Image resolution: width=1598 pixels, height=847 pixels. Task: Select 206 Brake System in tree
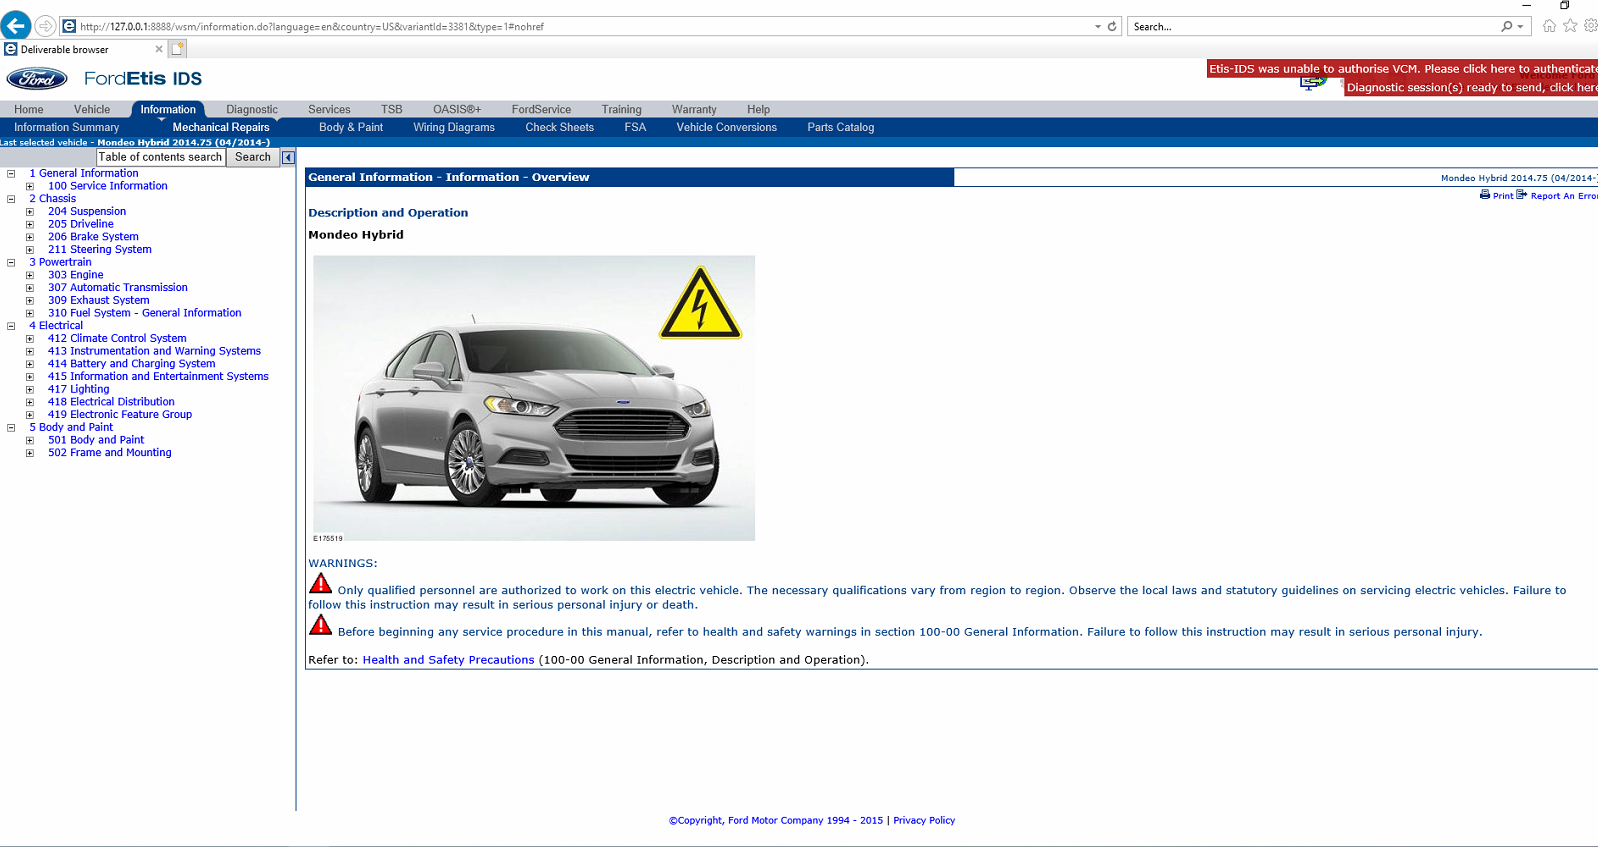point(93,237)
